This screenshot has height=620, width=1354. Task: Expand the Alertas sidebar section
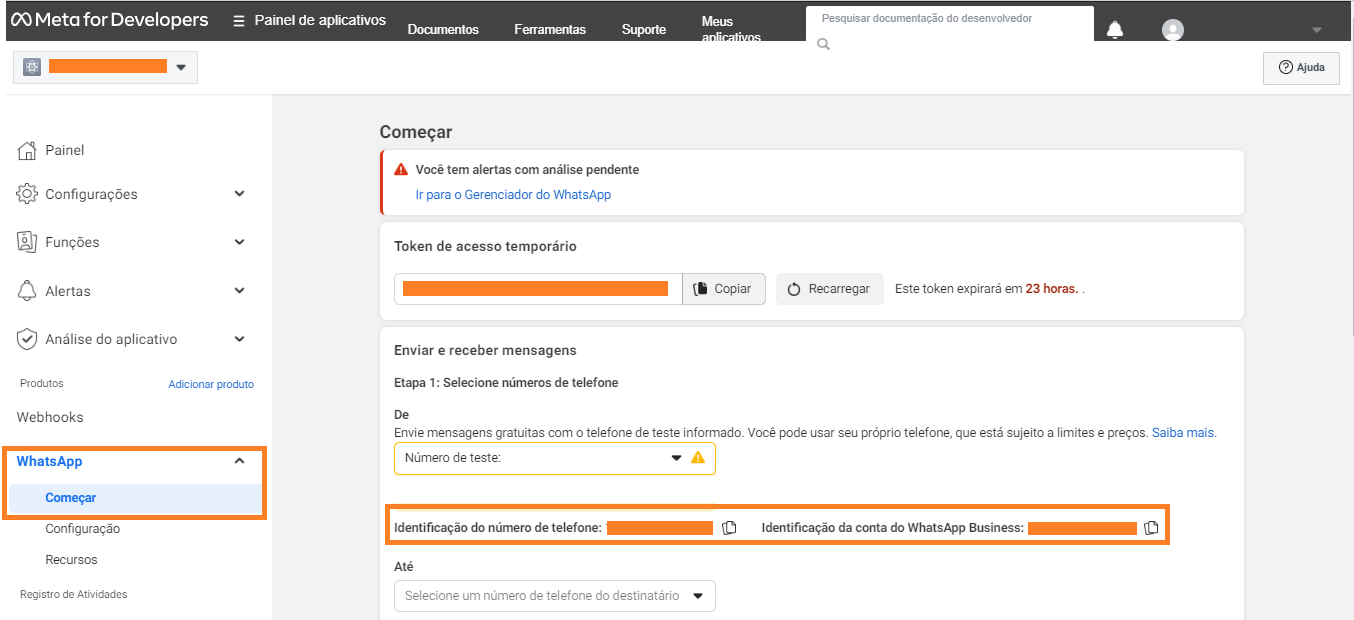(239, 291)
